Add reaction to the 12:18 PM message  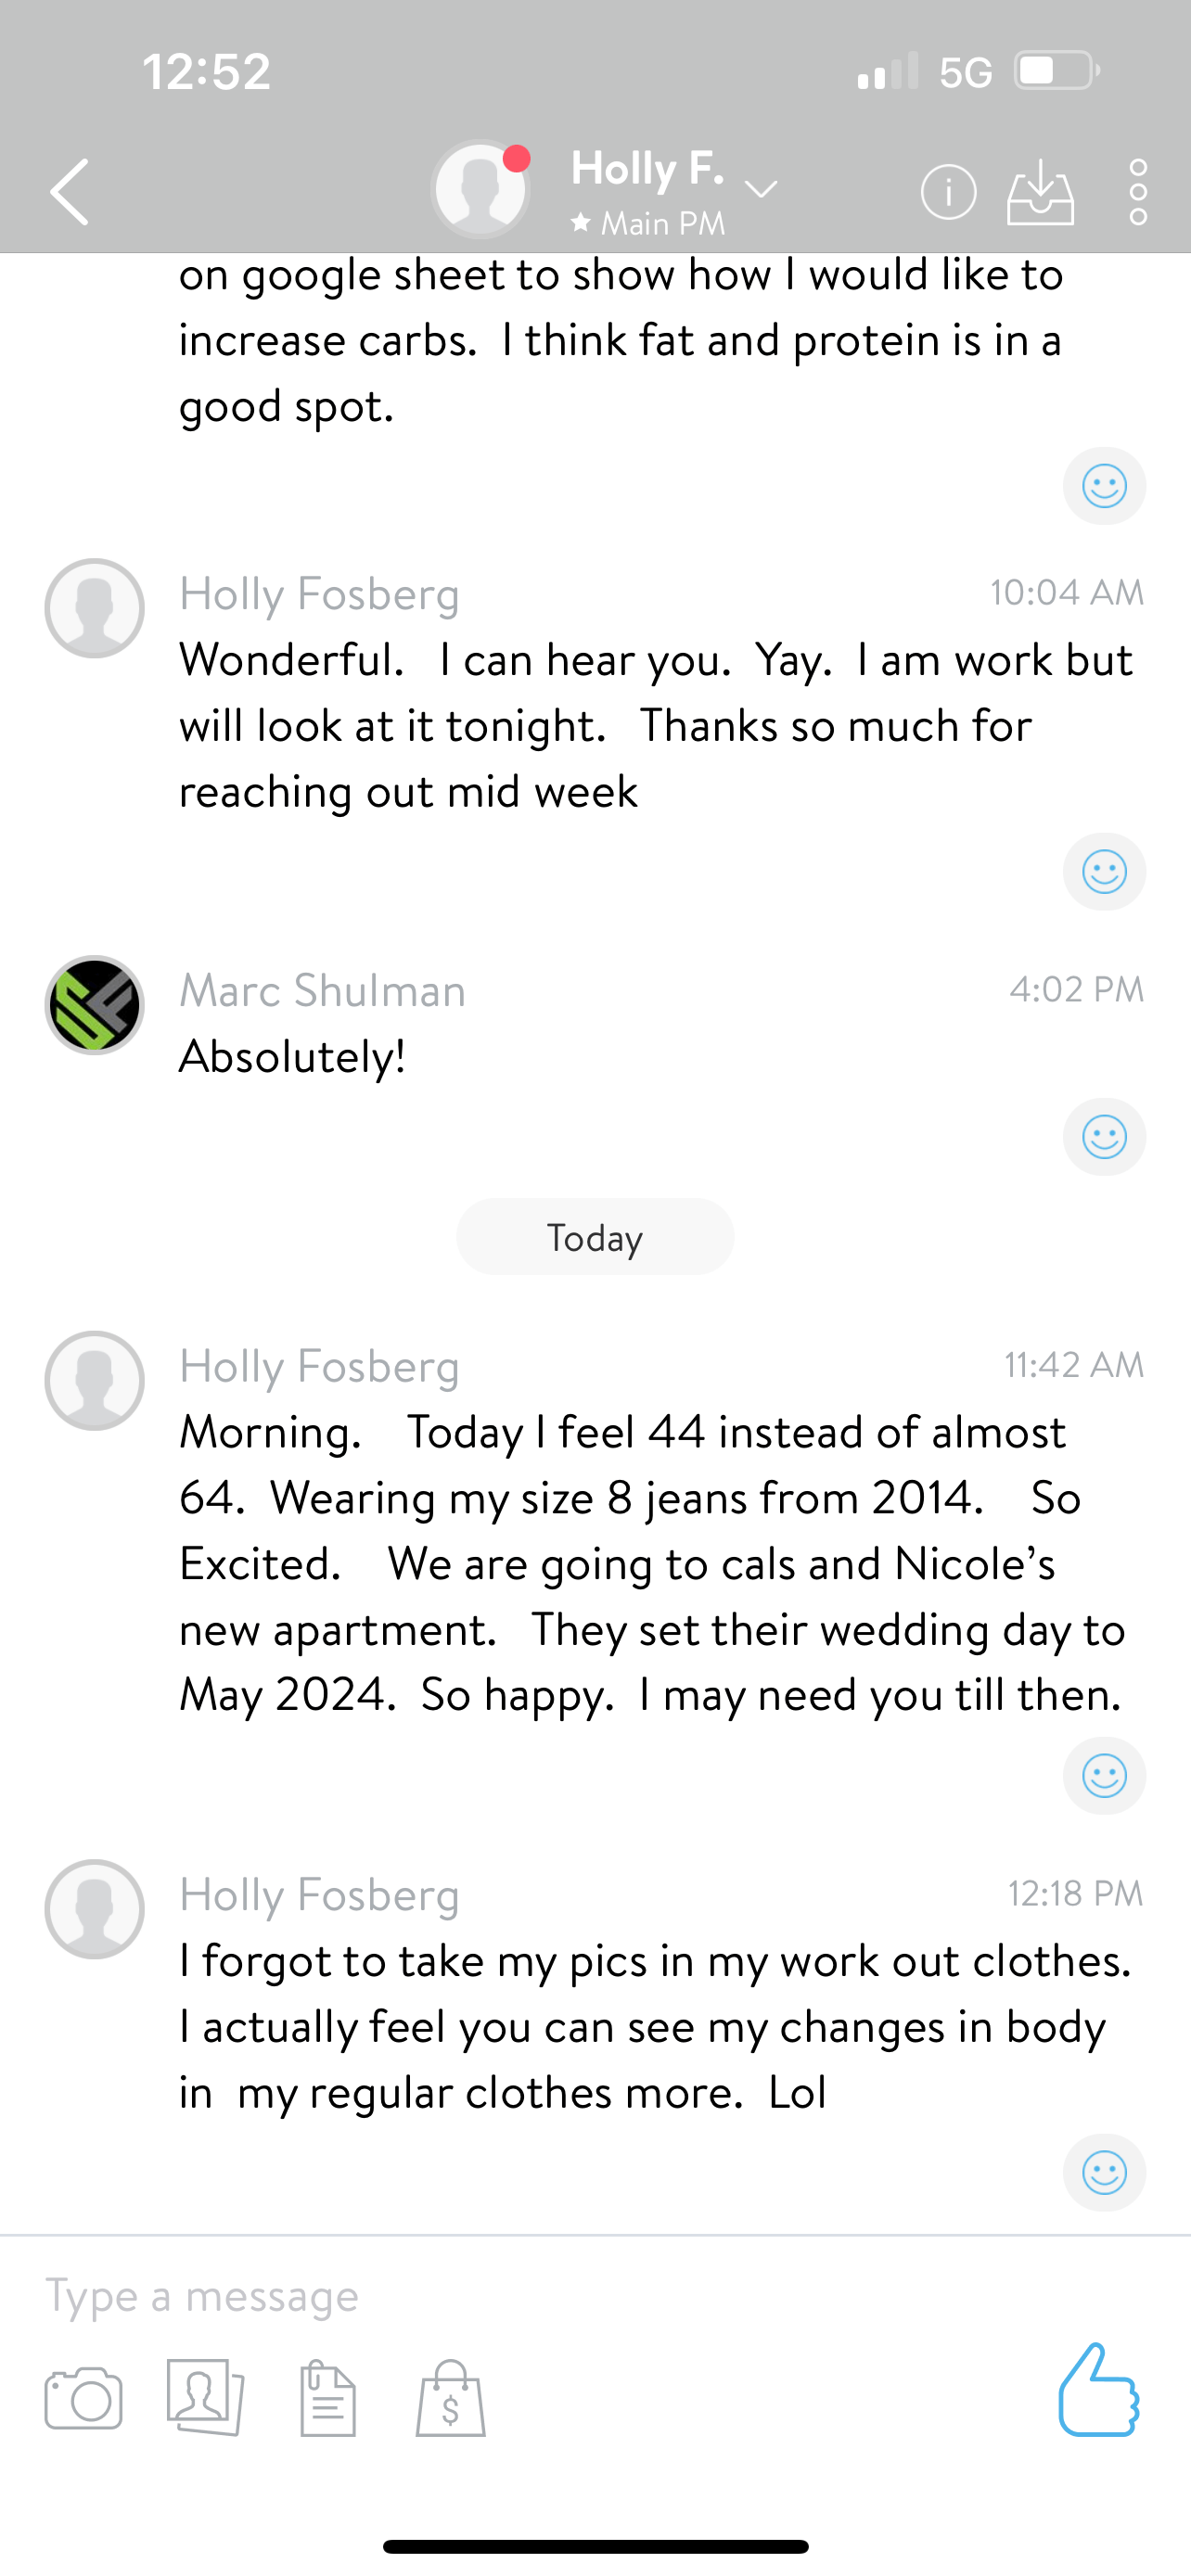tap(1104, 2172)
